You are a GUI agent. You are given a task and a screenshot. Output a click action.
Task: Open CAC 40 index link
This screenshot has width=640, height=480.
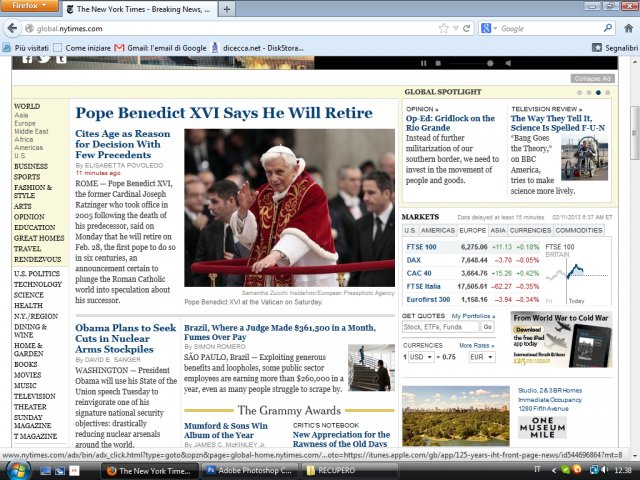419,273
